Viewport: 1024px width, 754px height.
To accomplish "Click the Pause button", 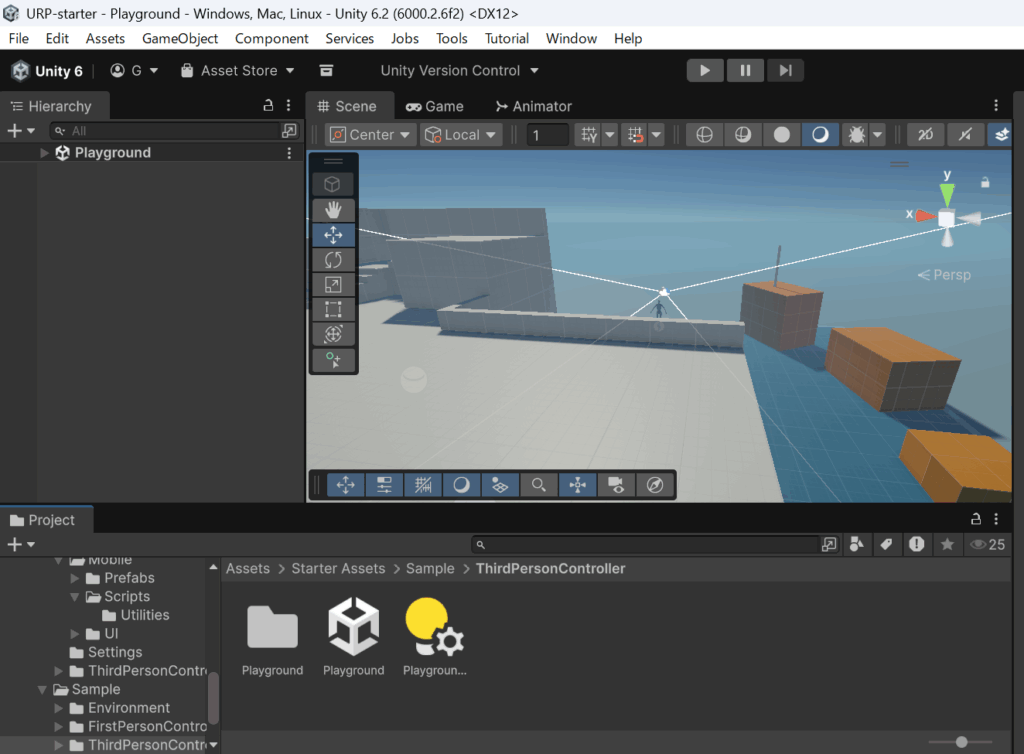I will tap(745, 70).
